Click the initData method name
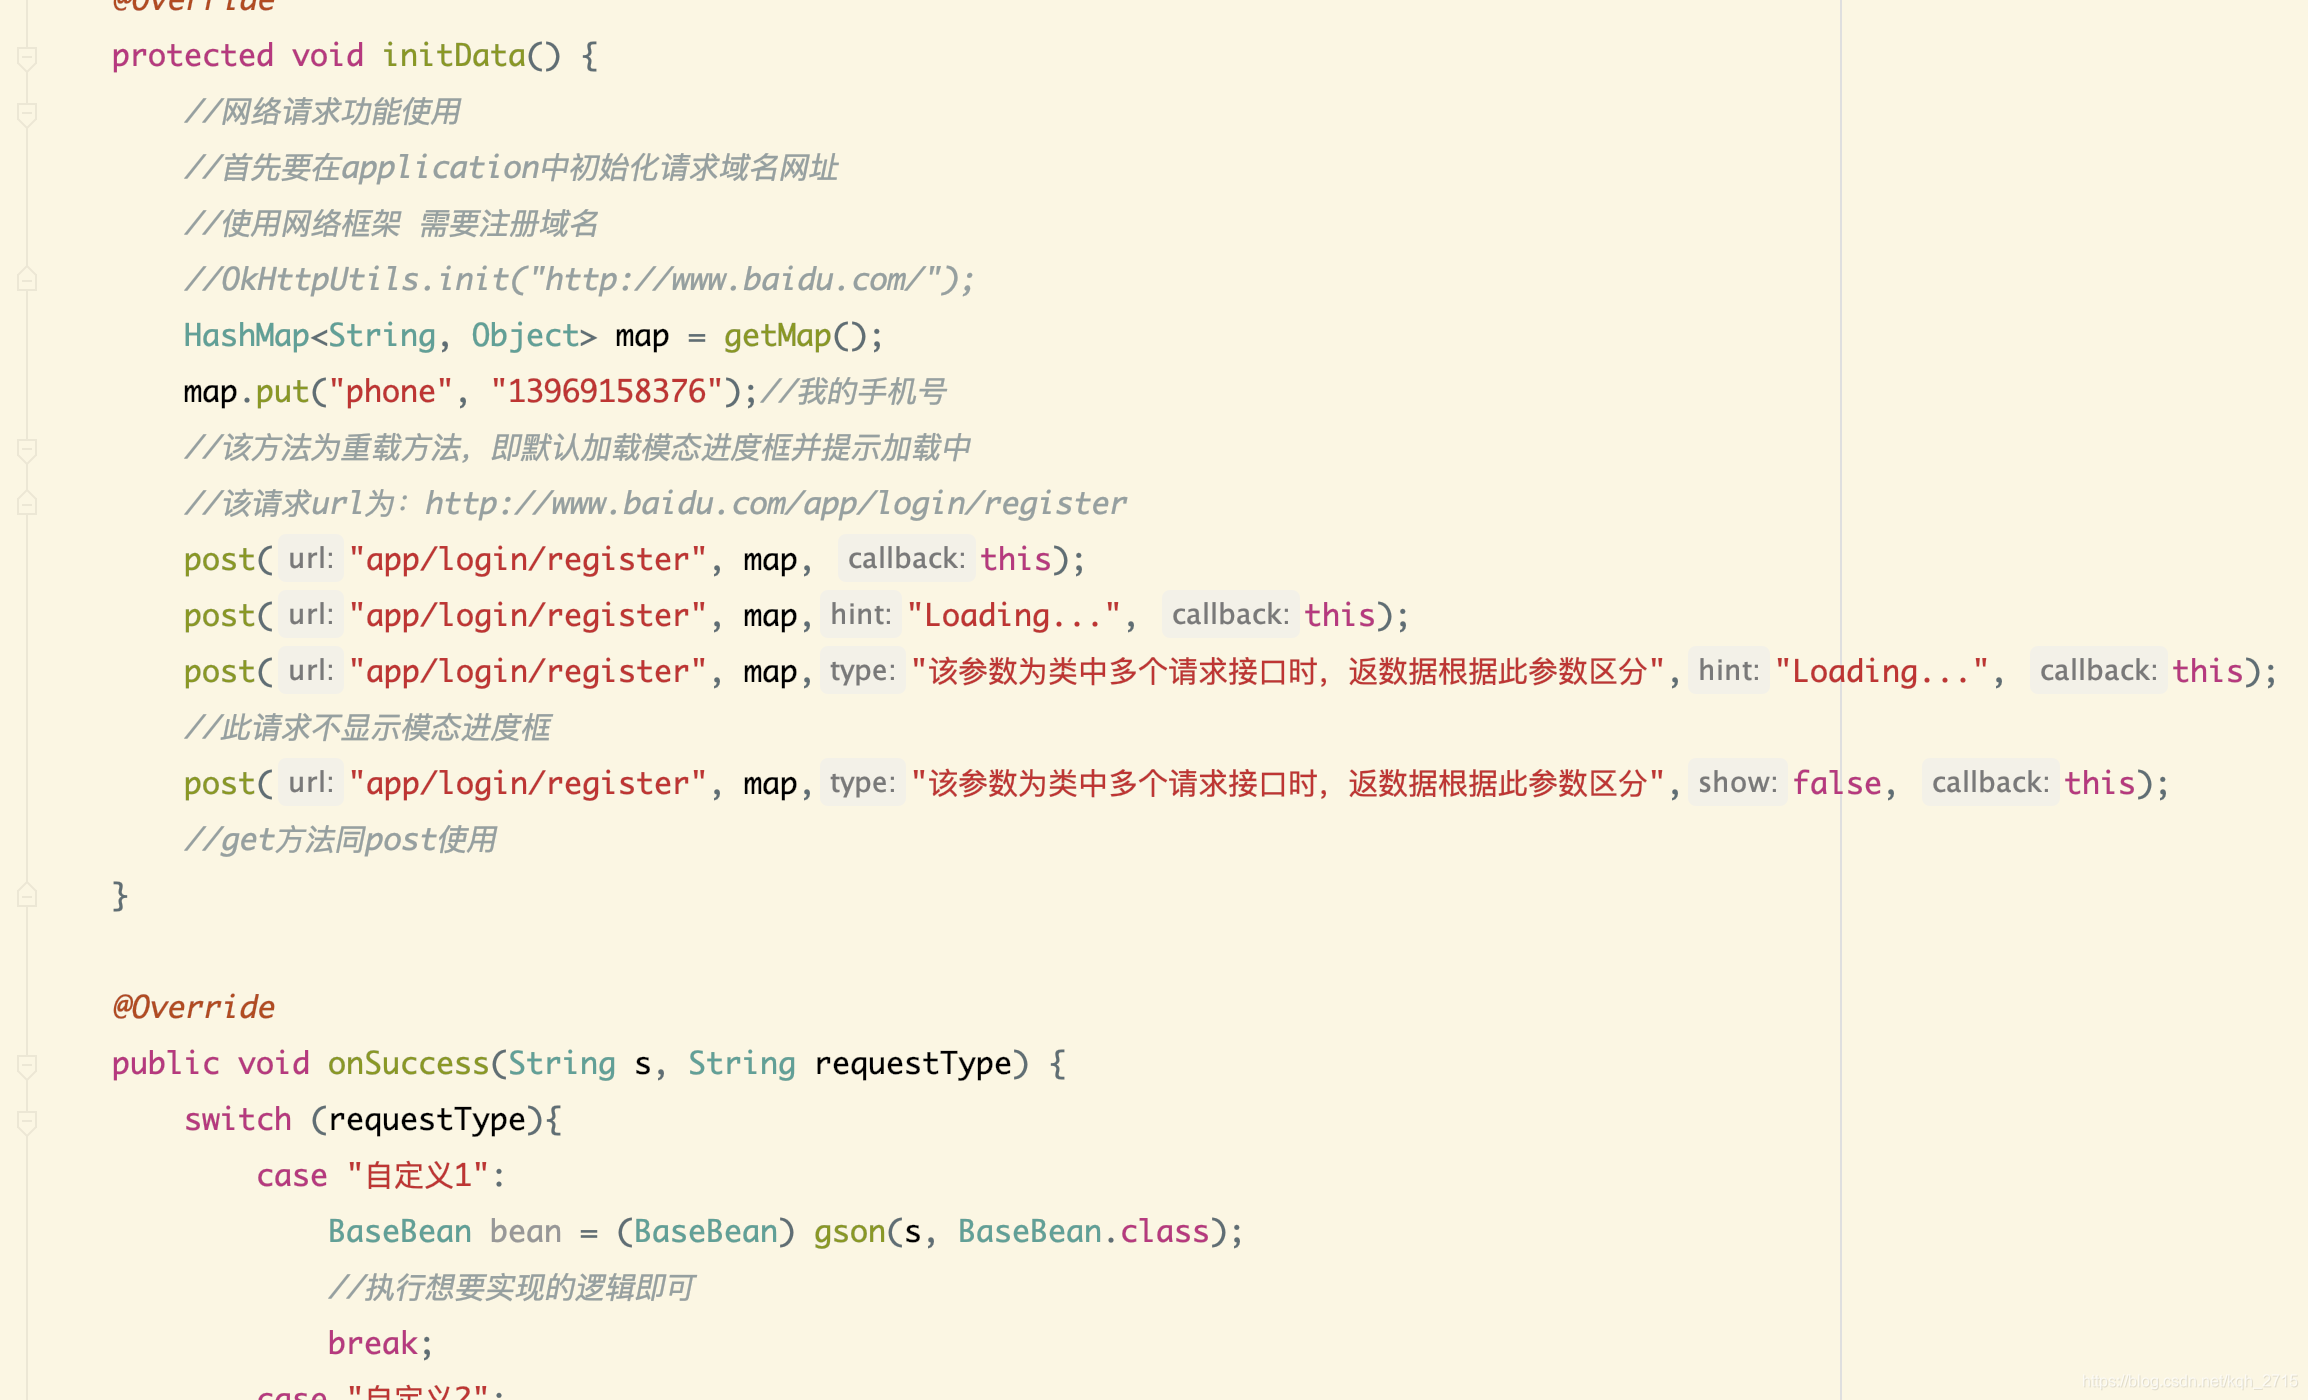Viewport: 2308px width, 1400px height. (454, 55)
